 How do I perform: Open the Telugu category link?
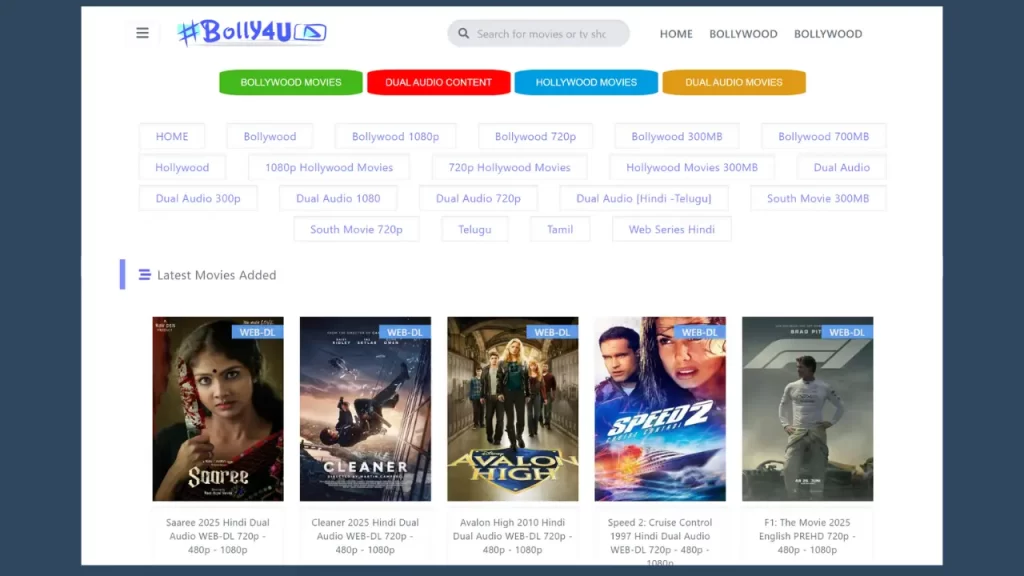tap(474, 229)
